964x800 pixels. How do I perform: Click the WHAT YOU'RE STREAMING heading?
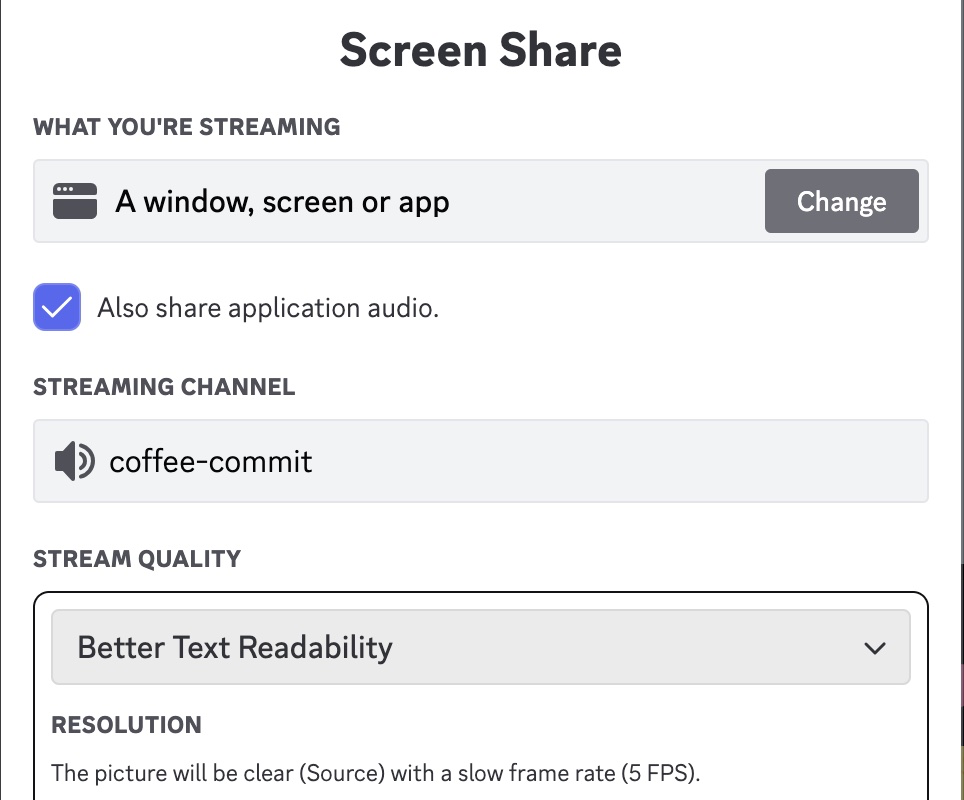187,127
